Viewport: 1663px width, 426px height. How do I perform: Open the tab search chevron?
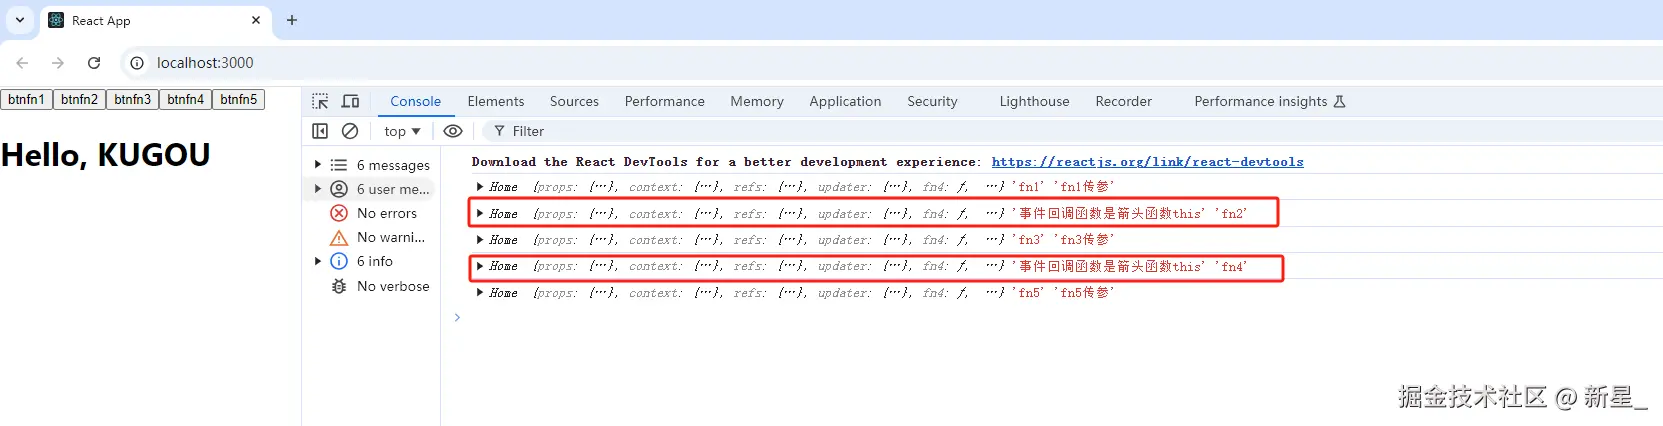pos(20,20)
